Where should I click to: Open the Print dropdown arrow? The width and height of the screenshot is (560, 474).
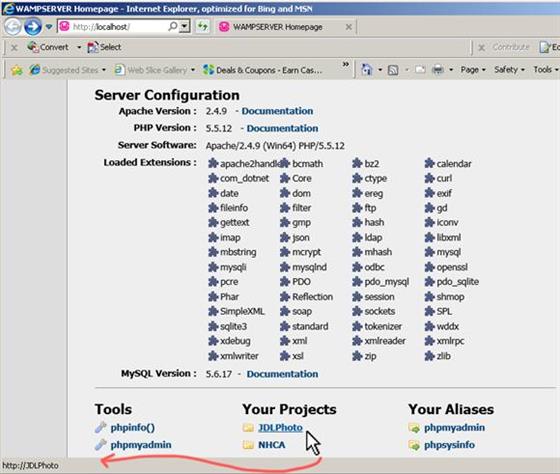pyautogui.click(x=451, y=70)
